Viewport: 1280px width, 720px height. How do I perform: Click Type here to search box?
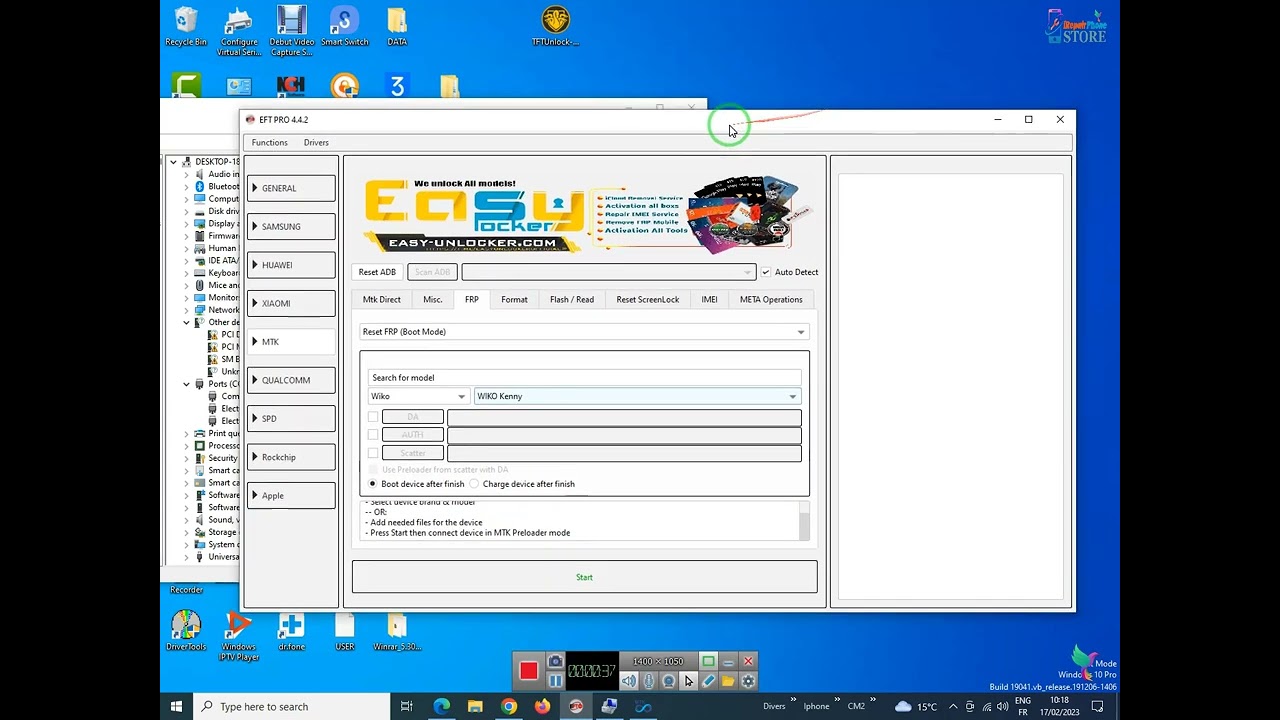(292, 706)
